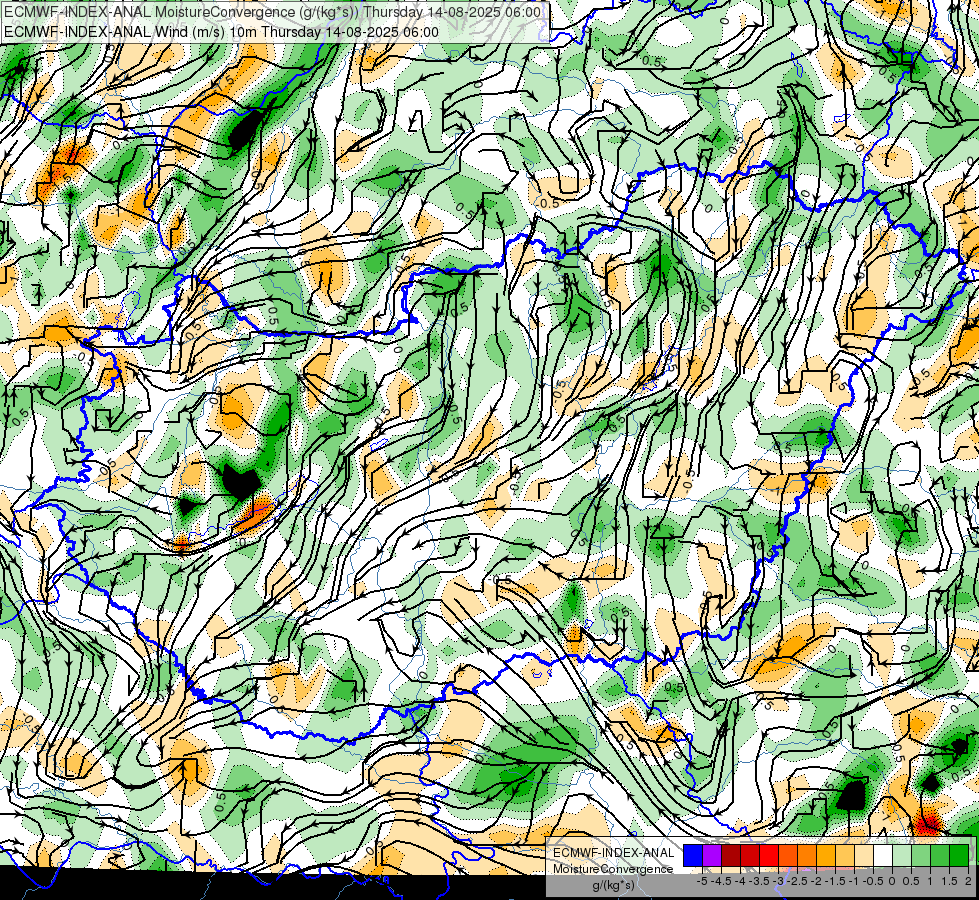Viewport: 979px width, 900px height.
Task: Click the orange swatch between -2.5 and -2
Action: [x=807, y=855]
